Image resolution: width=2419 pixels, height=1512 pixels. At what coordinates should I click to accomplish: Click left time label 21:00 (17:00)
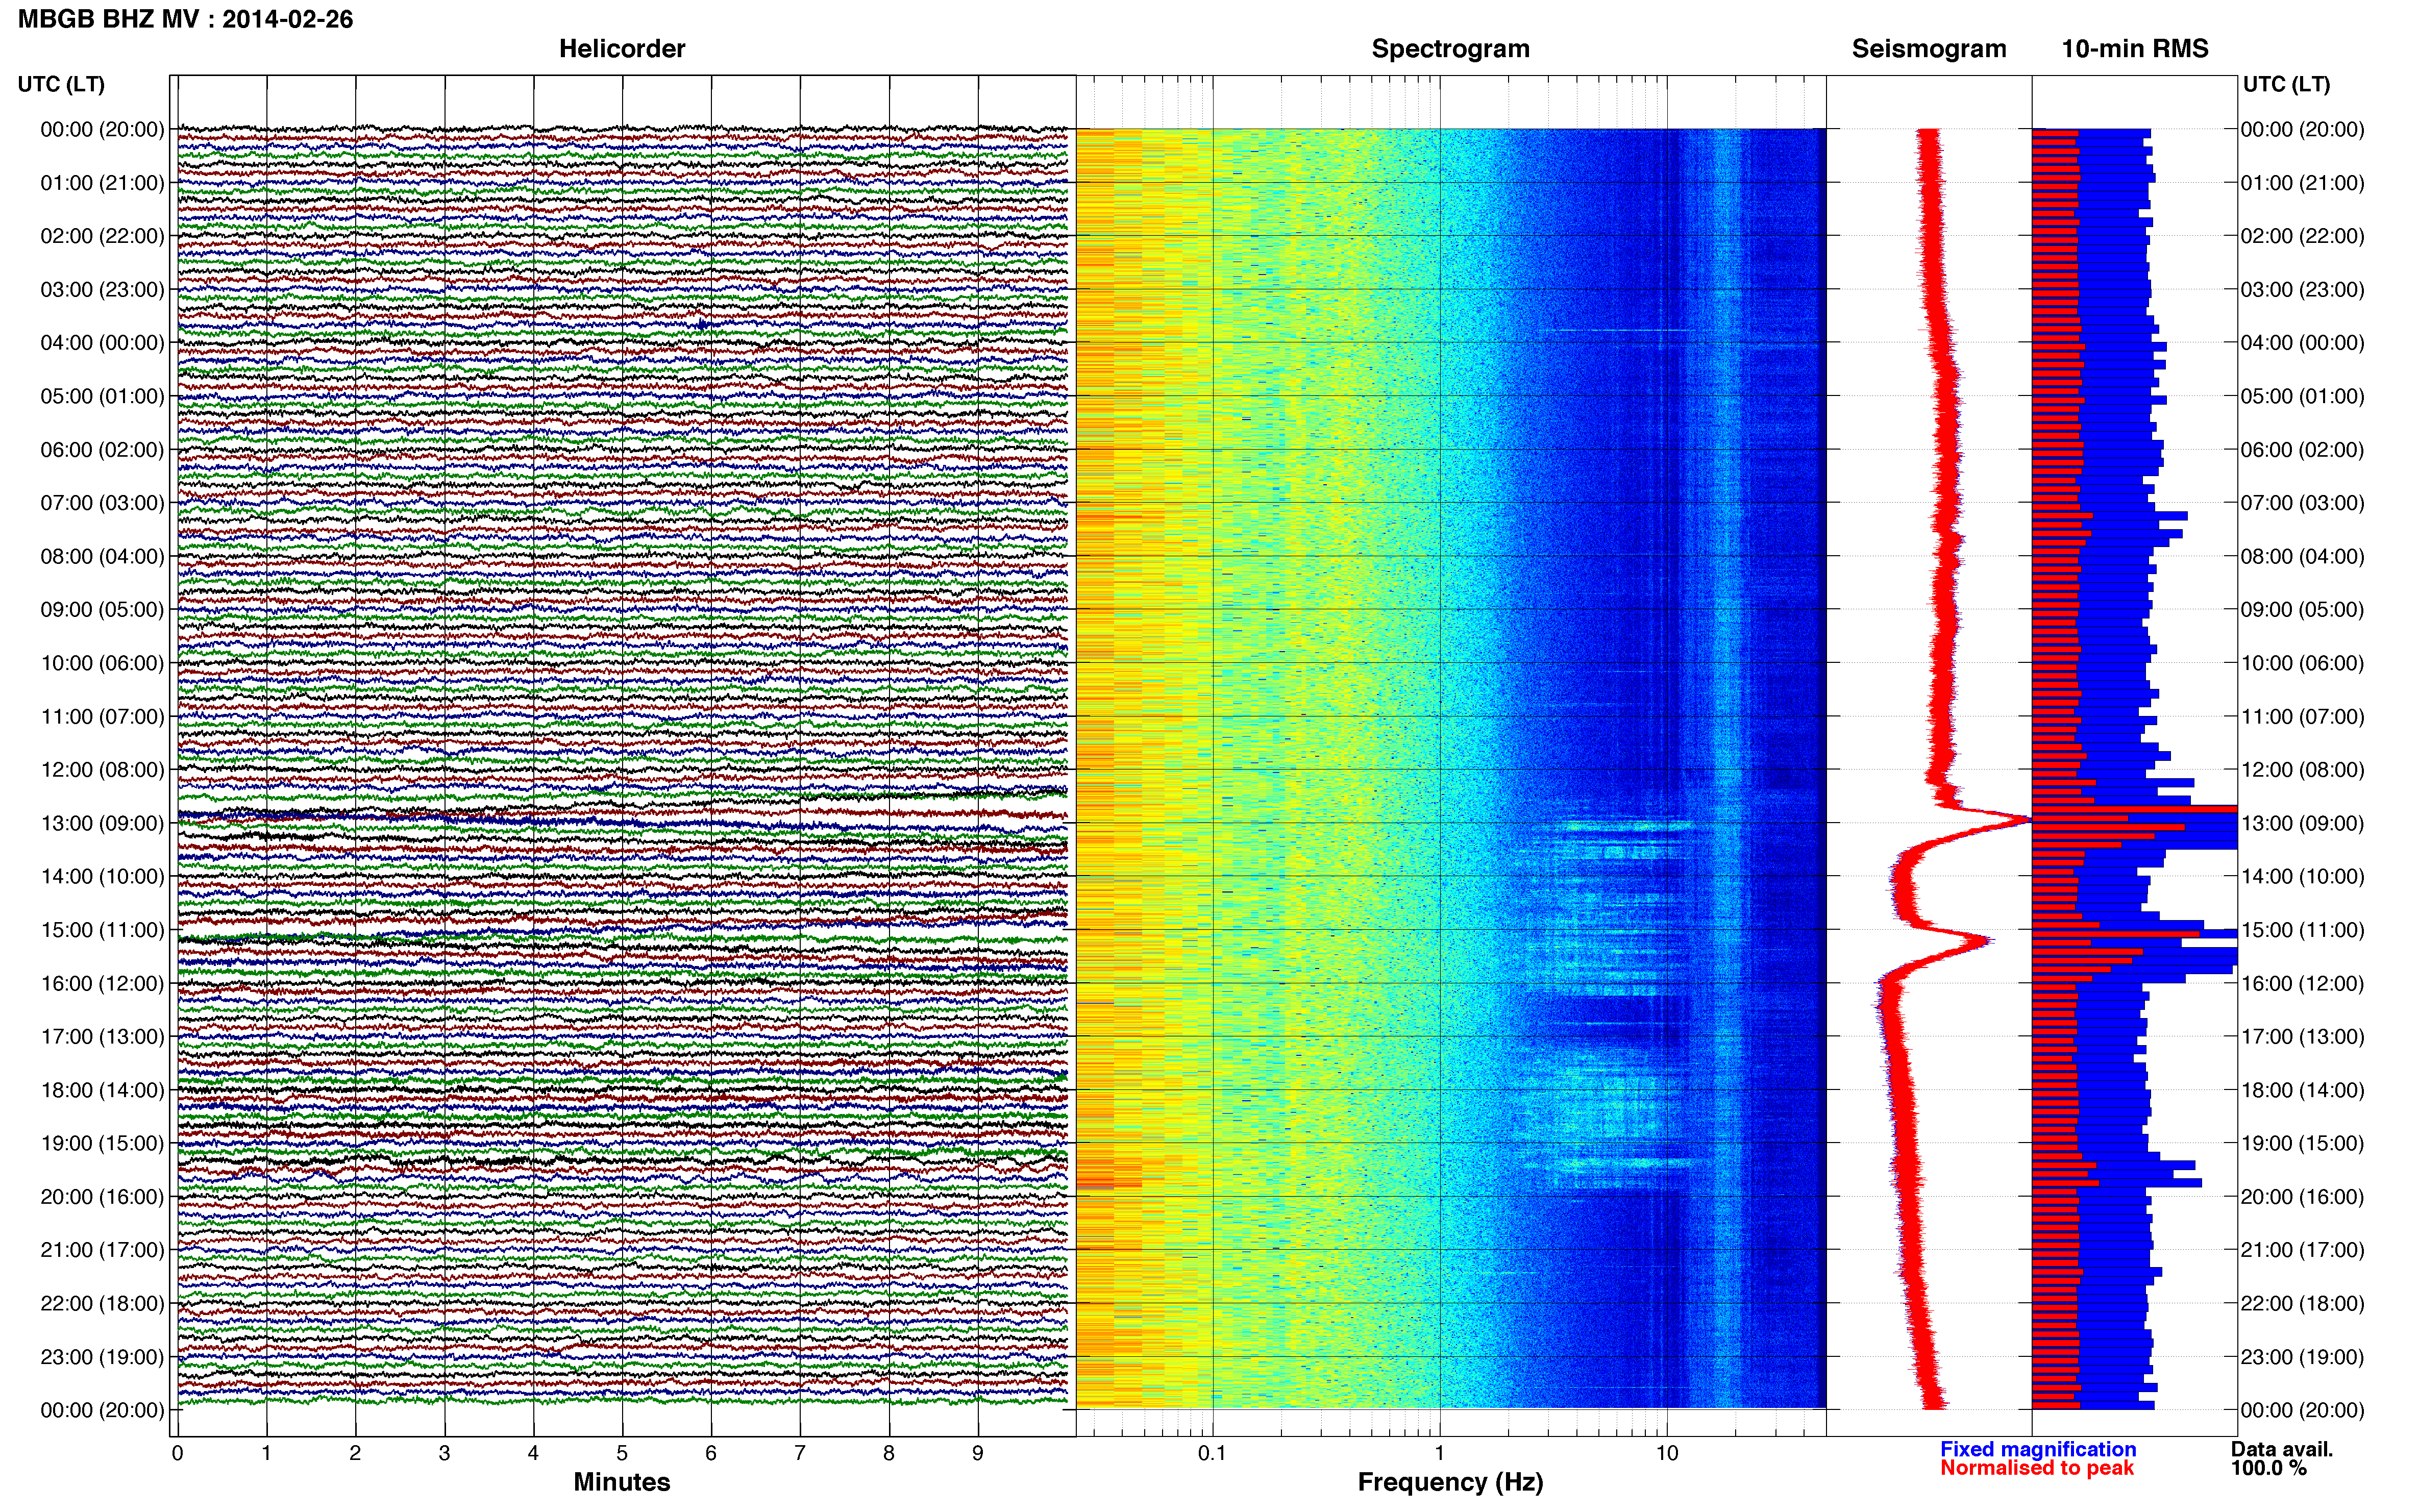click(102, 1250)
